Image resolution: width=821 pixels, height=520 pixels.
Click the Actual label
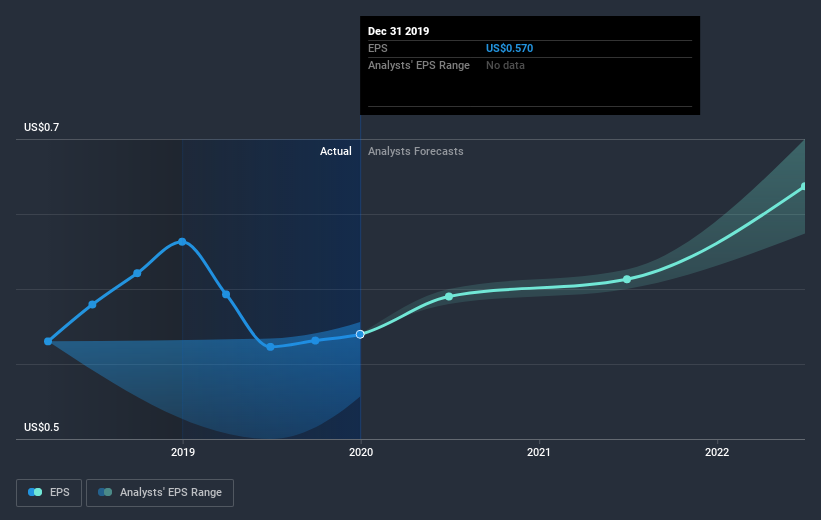tap(336, 151)
